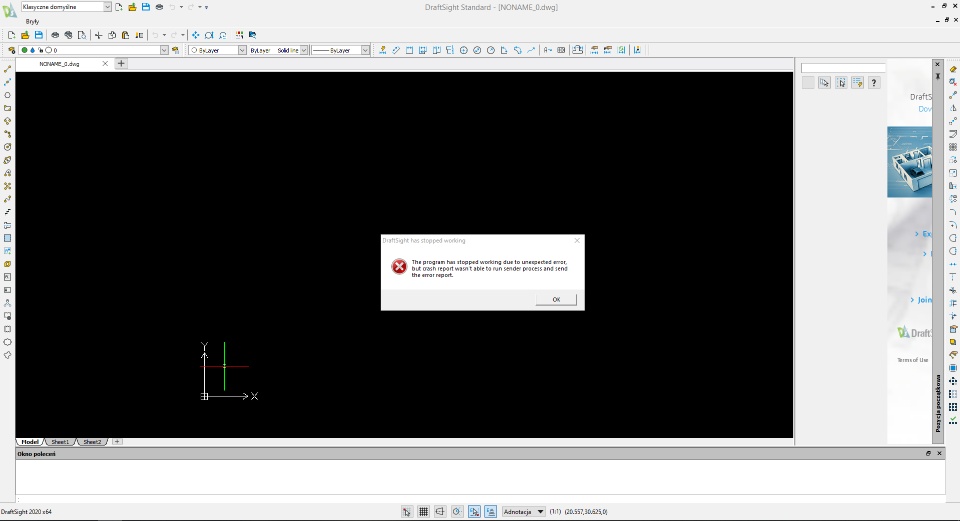Click Save icon in main toolbar
This screenshot has width=960, height=521.
[39, 35]
